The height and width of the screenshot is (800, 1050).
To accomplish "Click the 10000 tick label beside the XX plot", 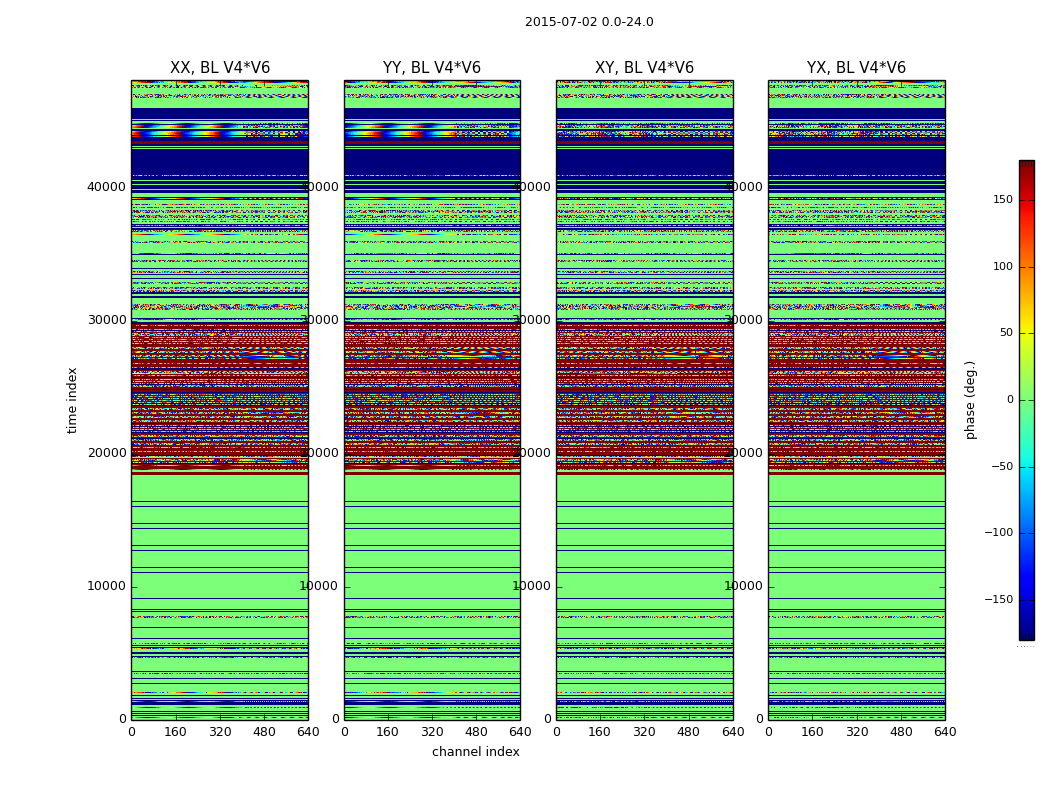I will coord(106,586).
